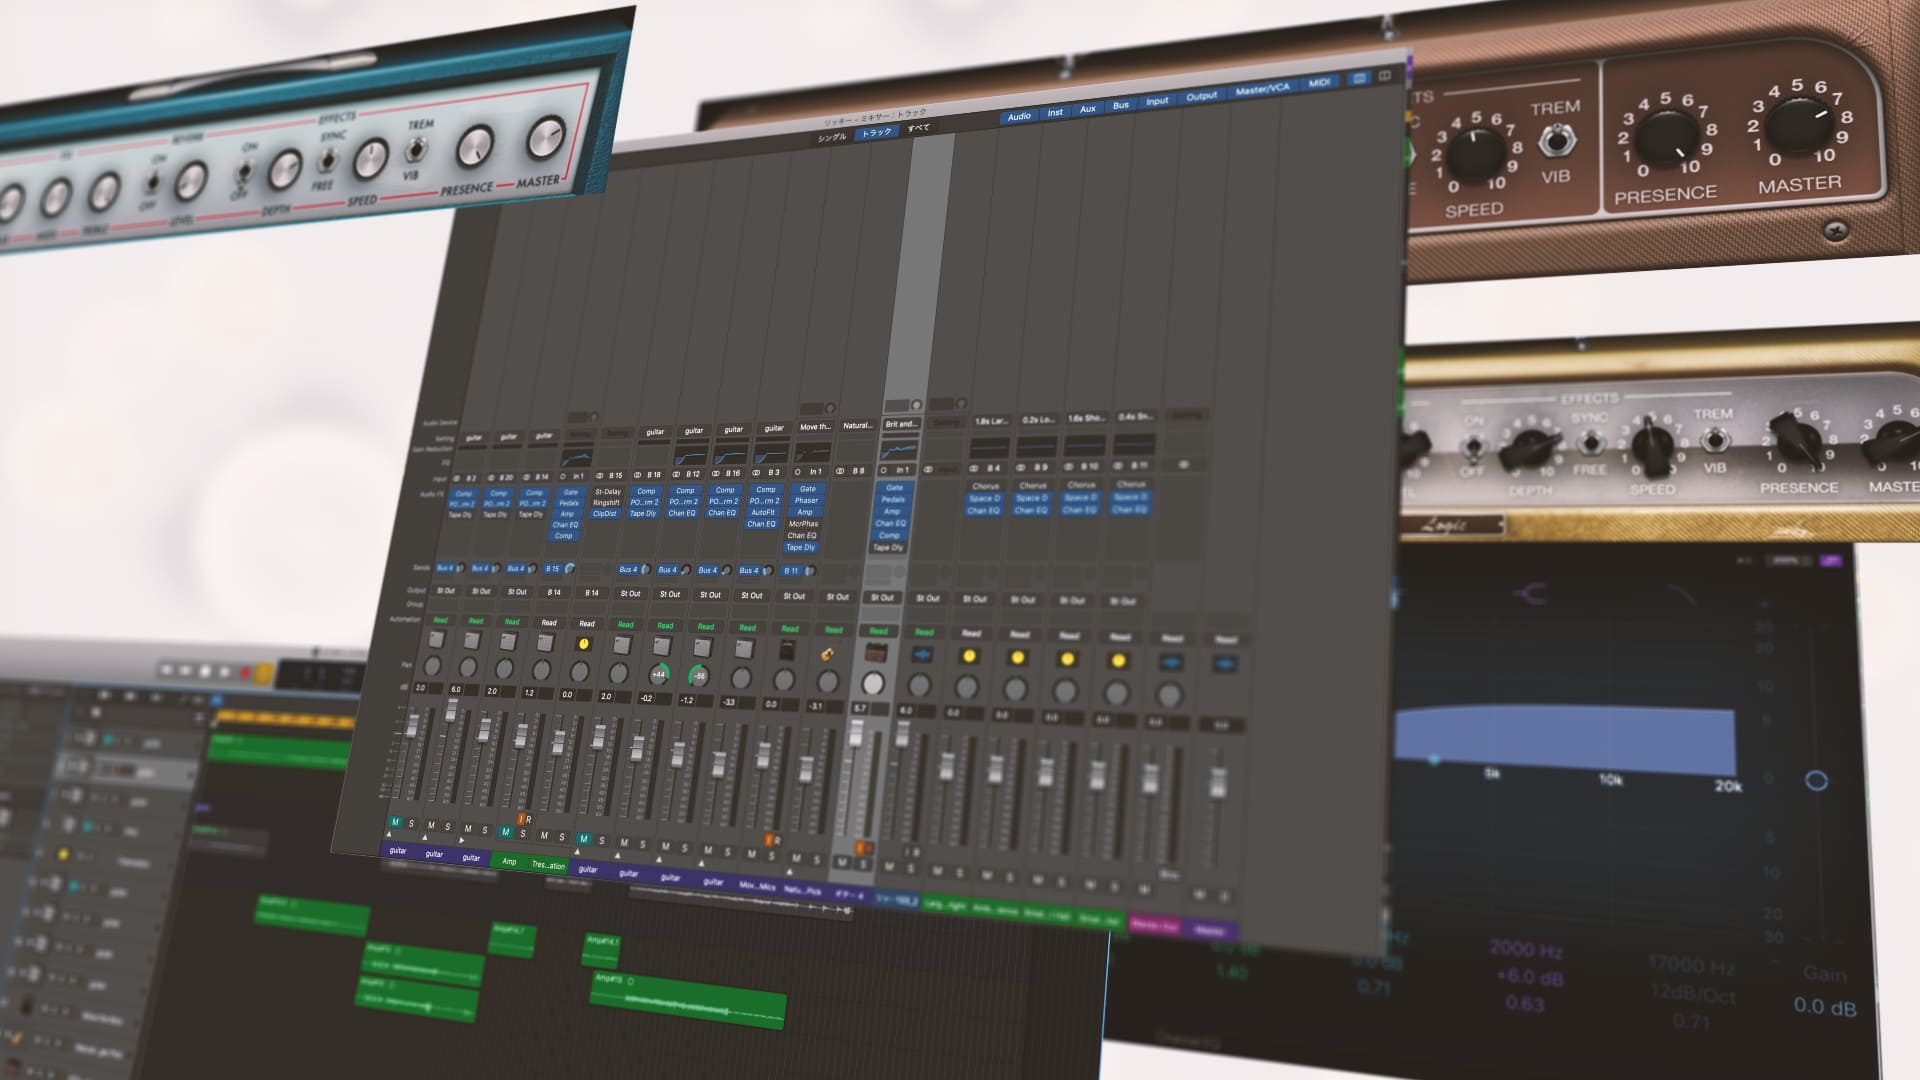Switch mixer view to すべて

tap(918, 128)
